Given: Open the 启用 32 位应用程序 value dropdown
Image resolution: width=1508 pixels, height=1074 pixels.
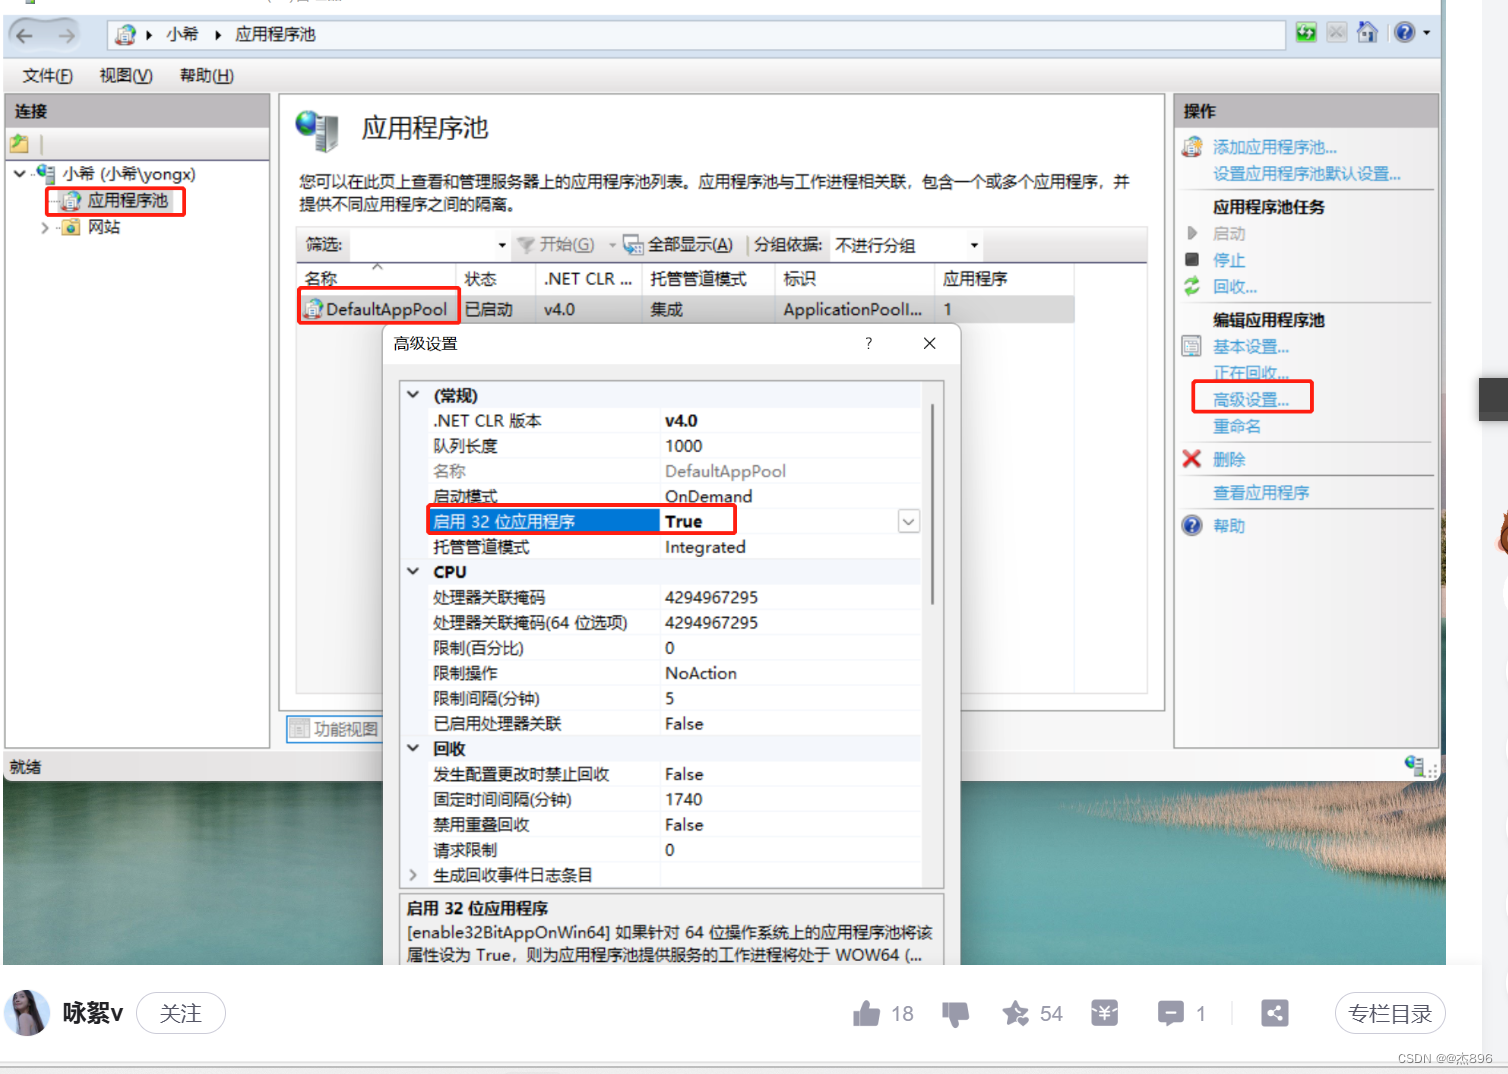Looking at the screenshot, I should coord(907,521).
